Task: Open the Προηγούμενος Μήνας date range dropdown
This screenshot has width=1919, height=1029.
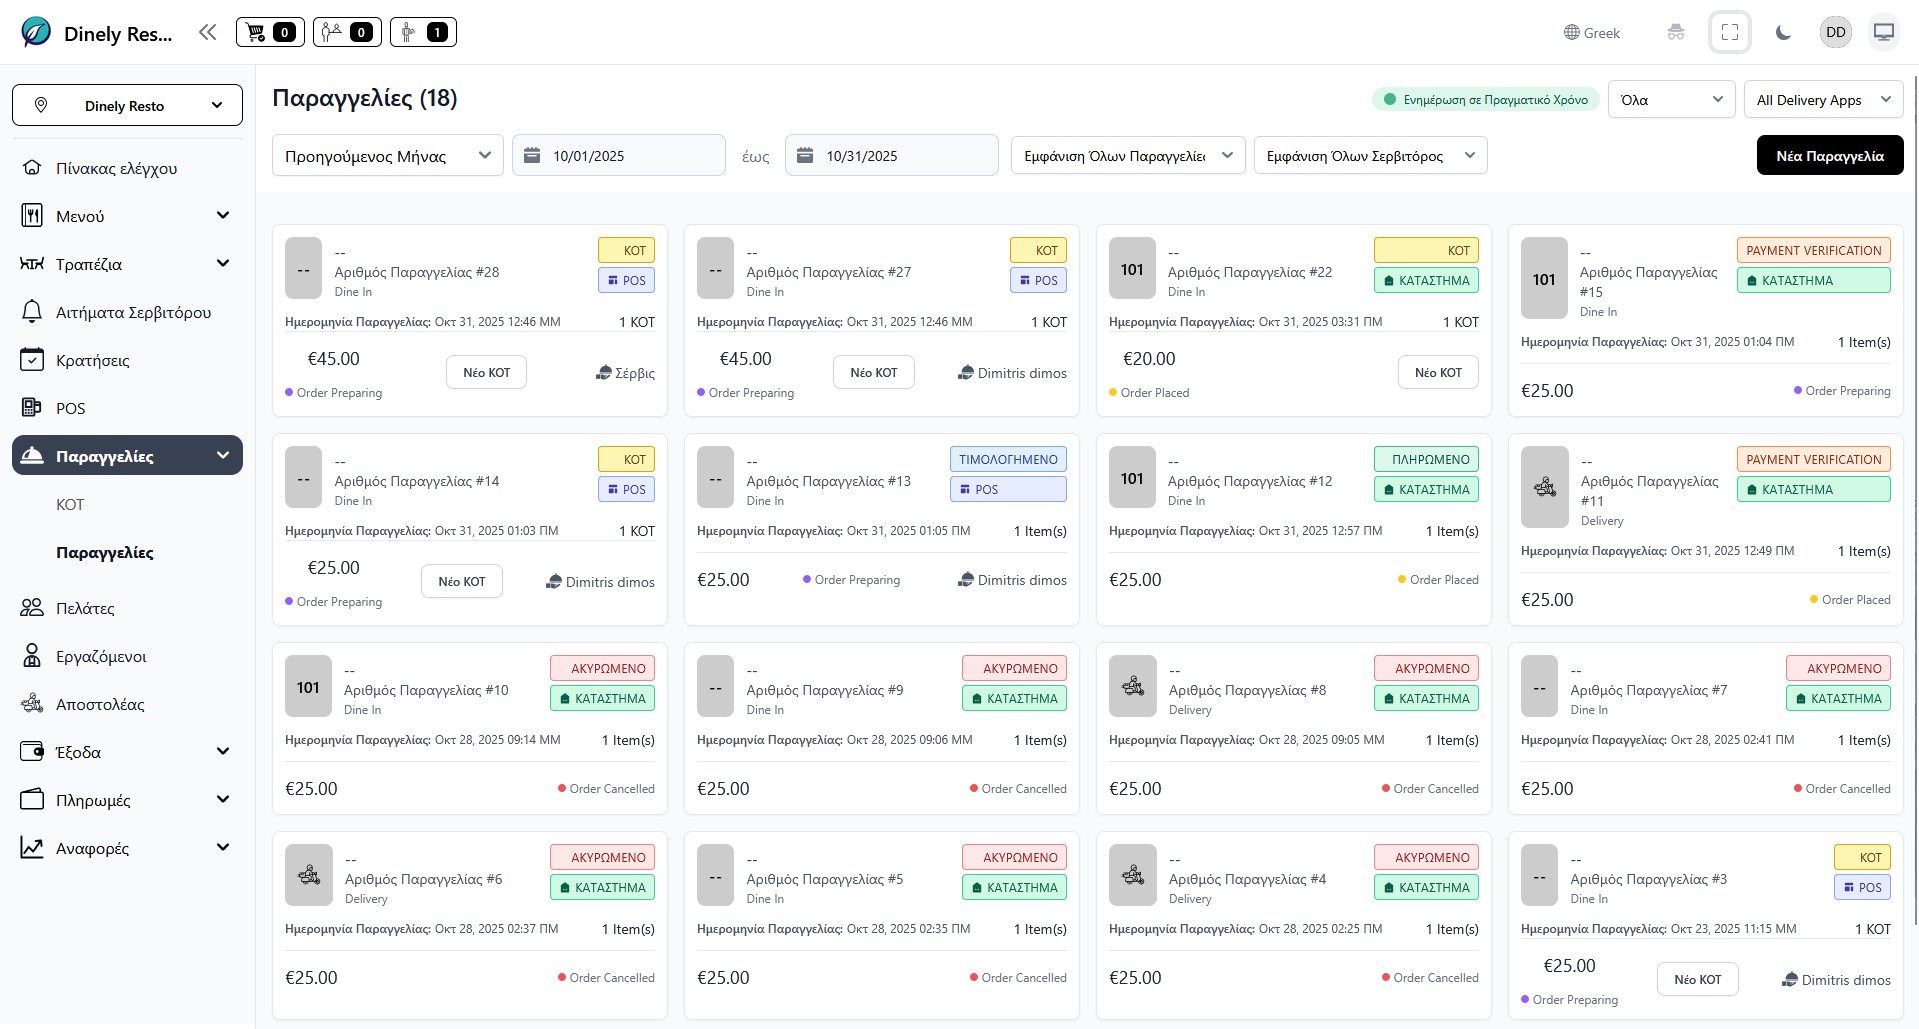Action: 387,156
